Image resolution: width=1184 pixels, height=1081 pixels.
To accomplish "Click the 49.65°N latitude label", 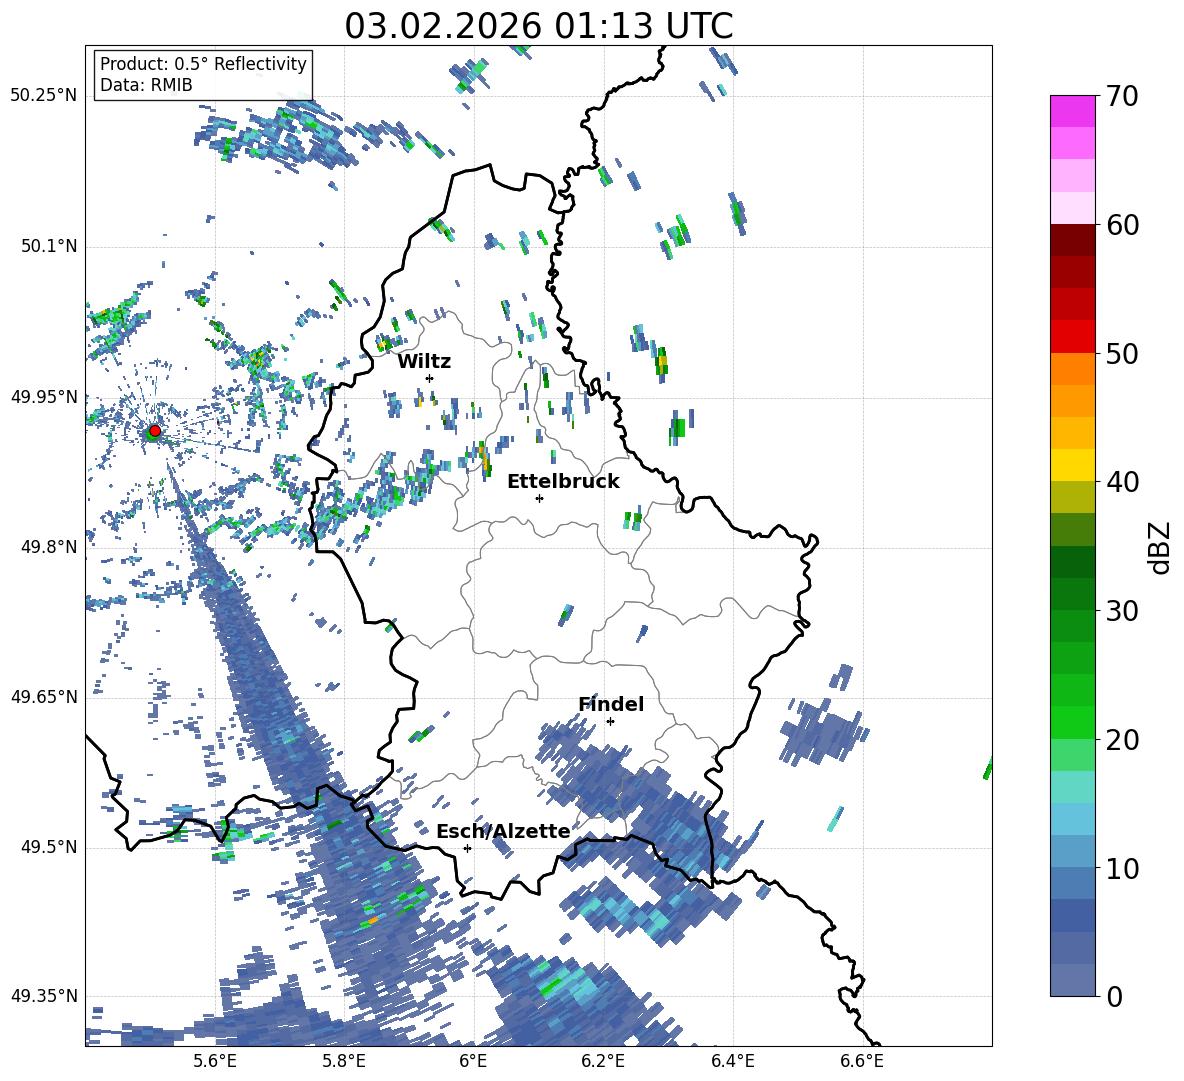I will [43, 697].
